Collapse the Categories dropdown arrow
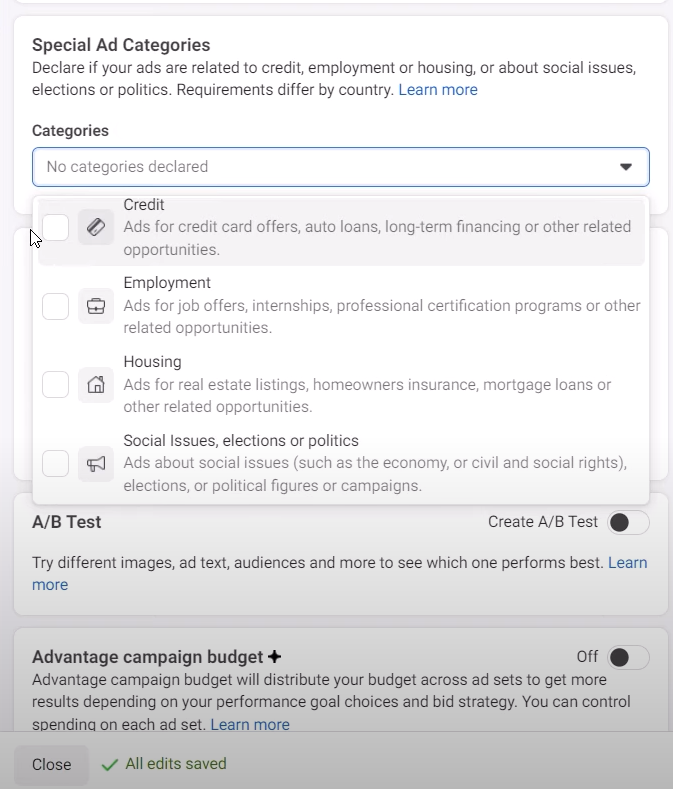Viewport: 673px width, 789px height. [x=626, y=167]
